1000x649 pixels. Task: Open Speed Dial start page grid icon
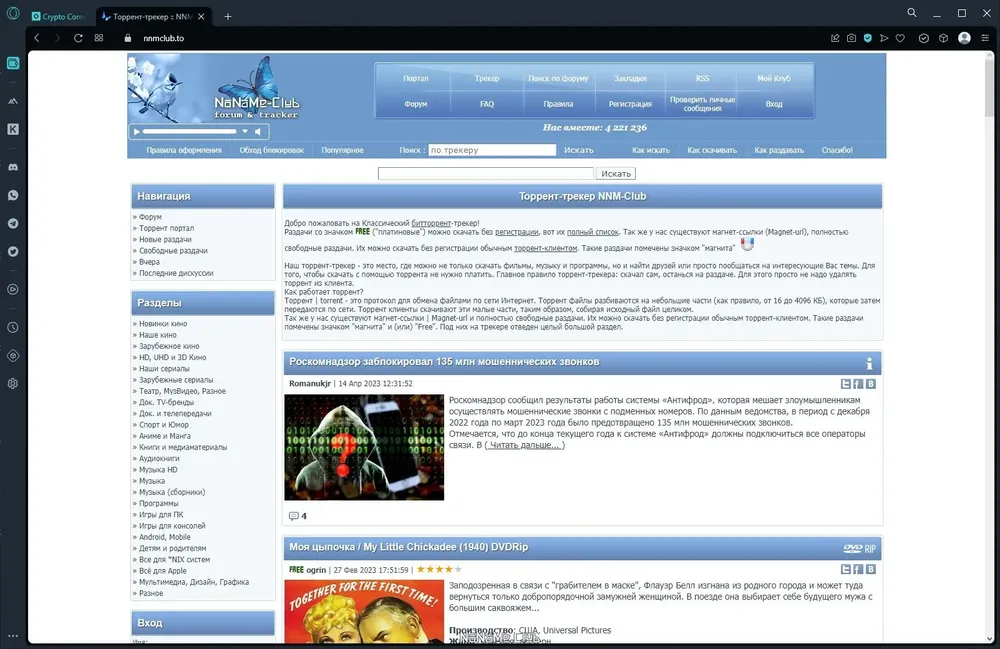pyautogui.click(x=99, y=38)
